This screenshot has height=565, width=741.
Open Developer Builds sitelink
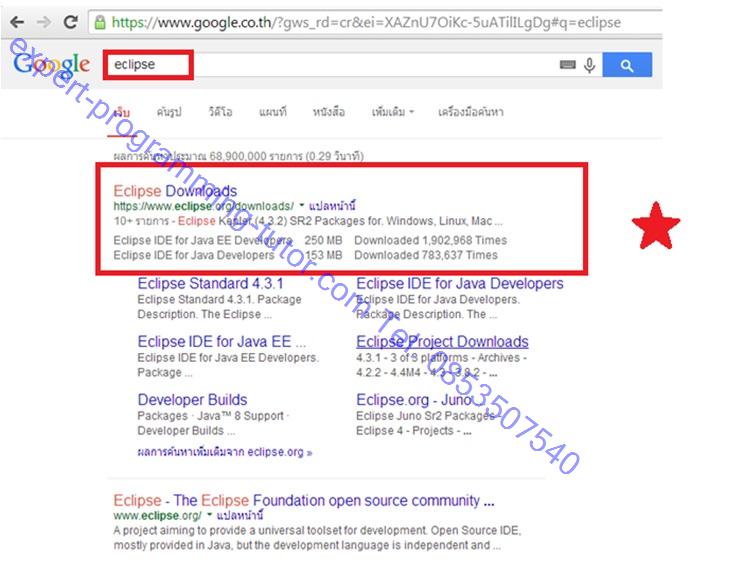(192, 400)
